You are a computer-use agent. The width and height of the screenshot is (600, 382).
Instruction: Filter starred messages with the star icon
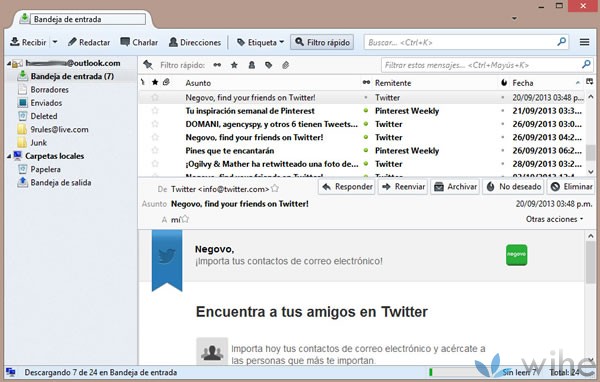234,65
